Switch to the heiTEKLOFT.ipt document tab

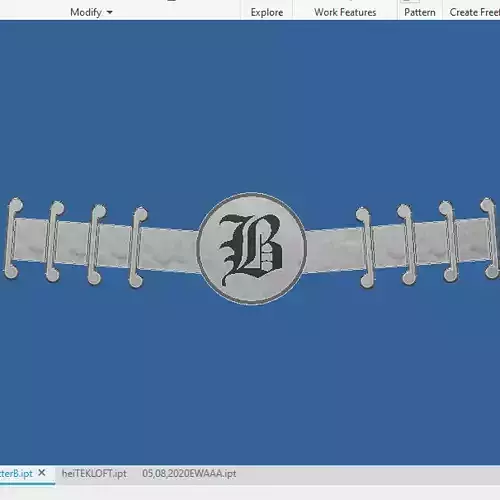(94, 473)
